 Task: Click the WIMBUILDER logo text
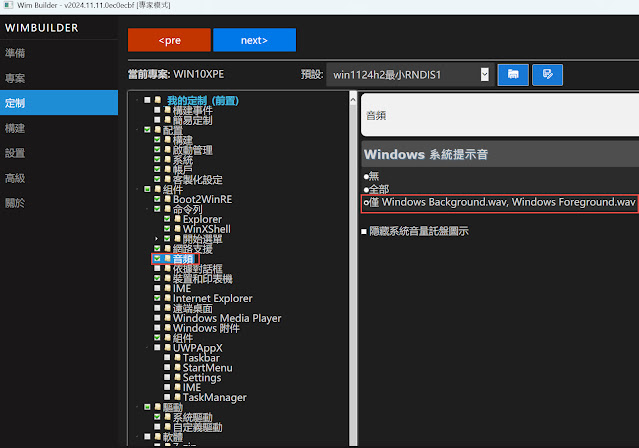41,28
